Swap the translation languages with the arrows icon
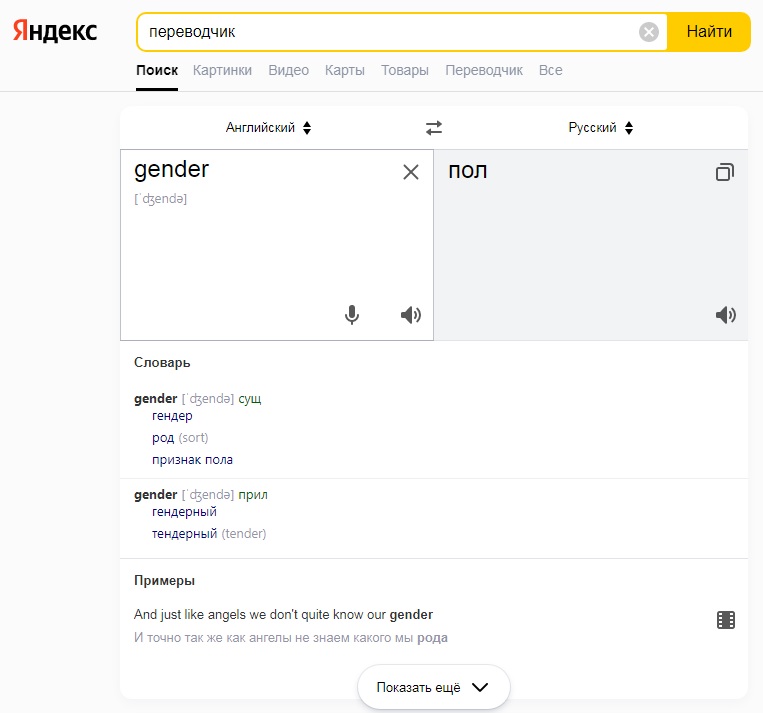The width and height of the screenshot is (763, 713). pos(434,128)
